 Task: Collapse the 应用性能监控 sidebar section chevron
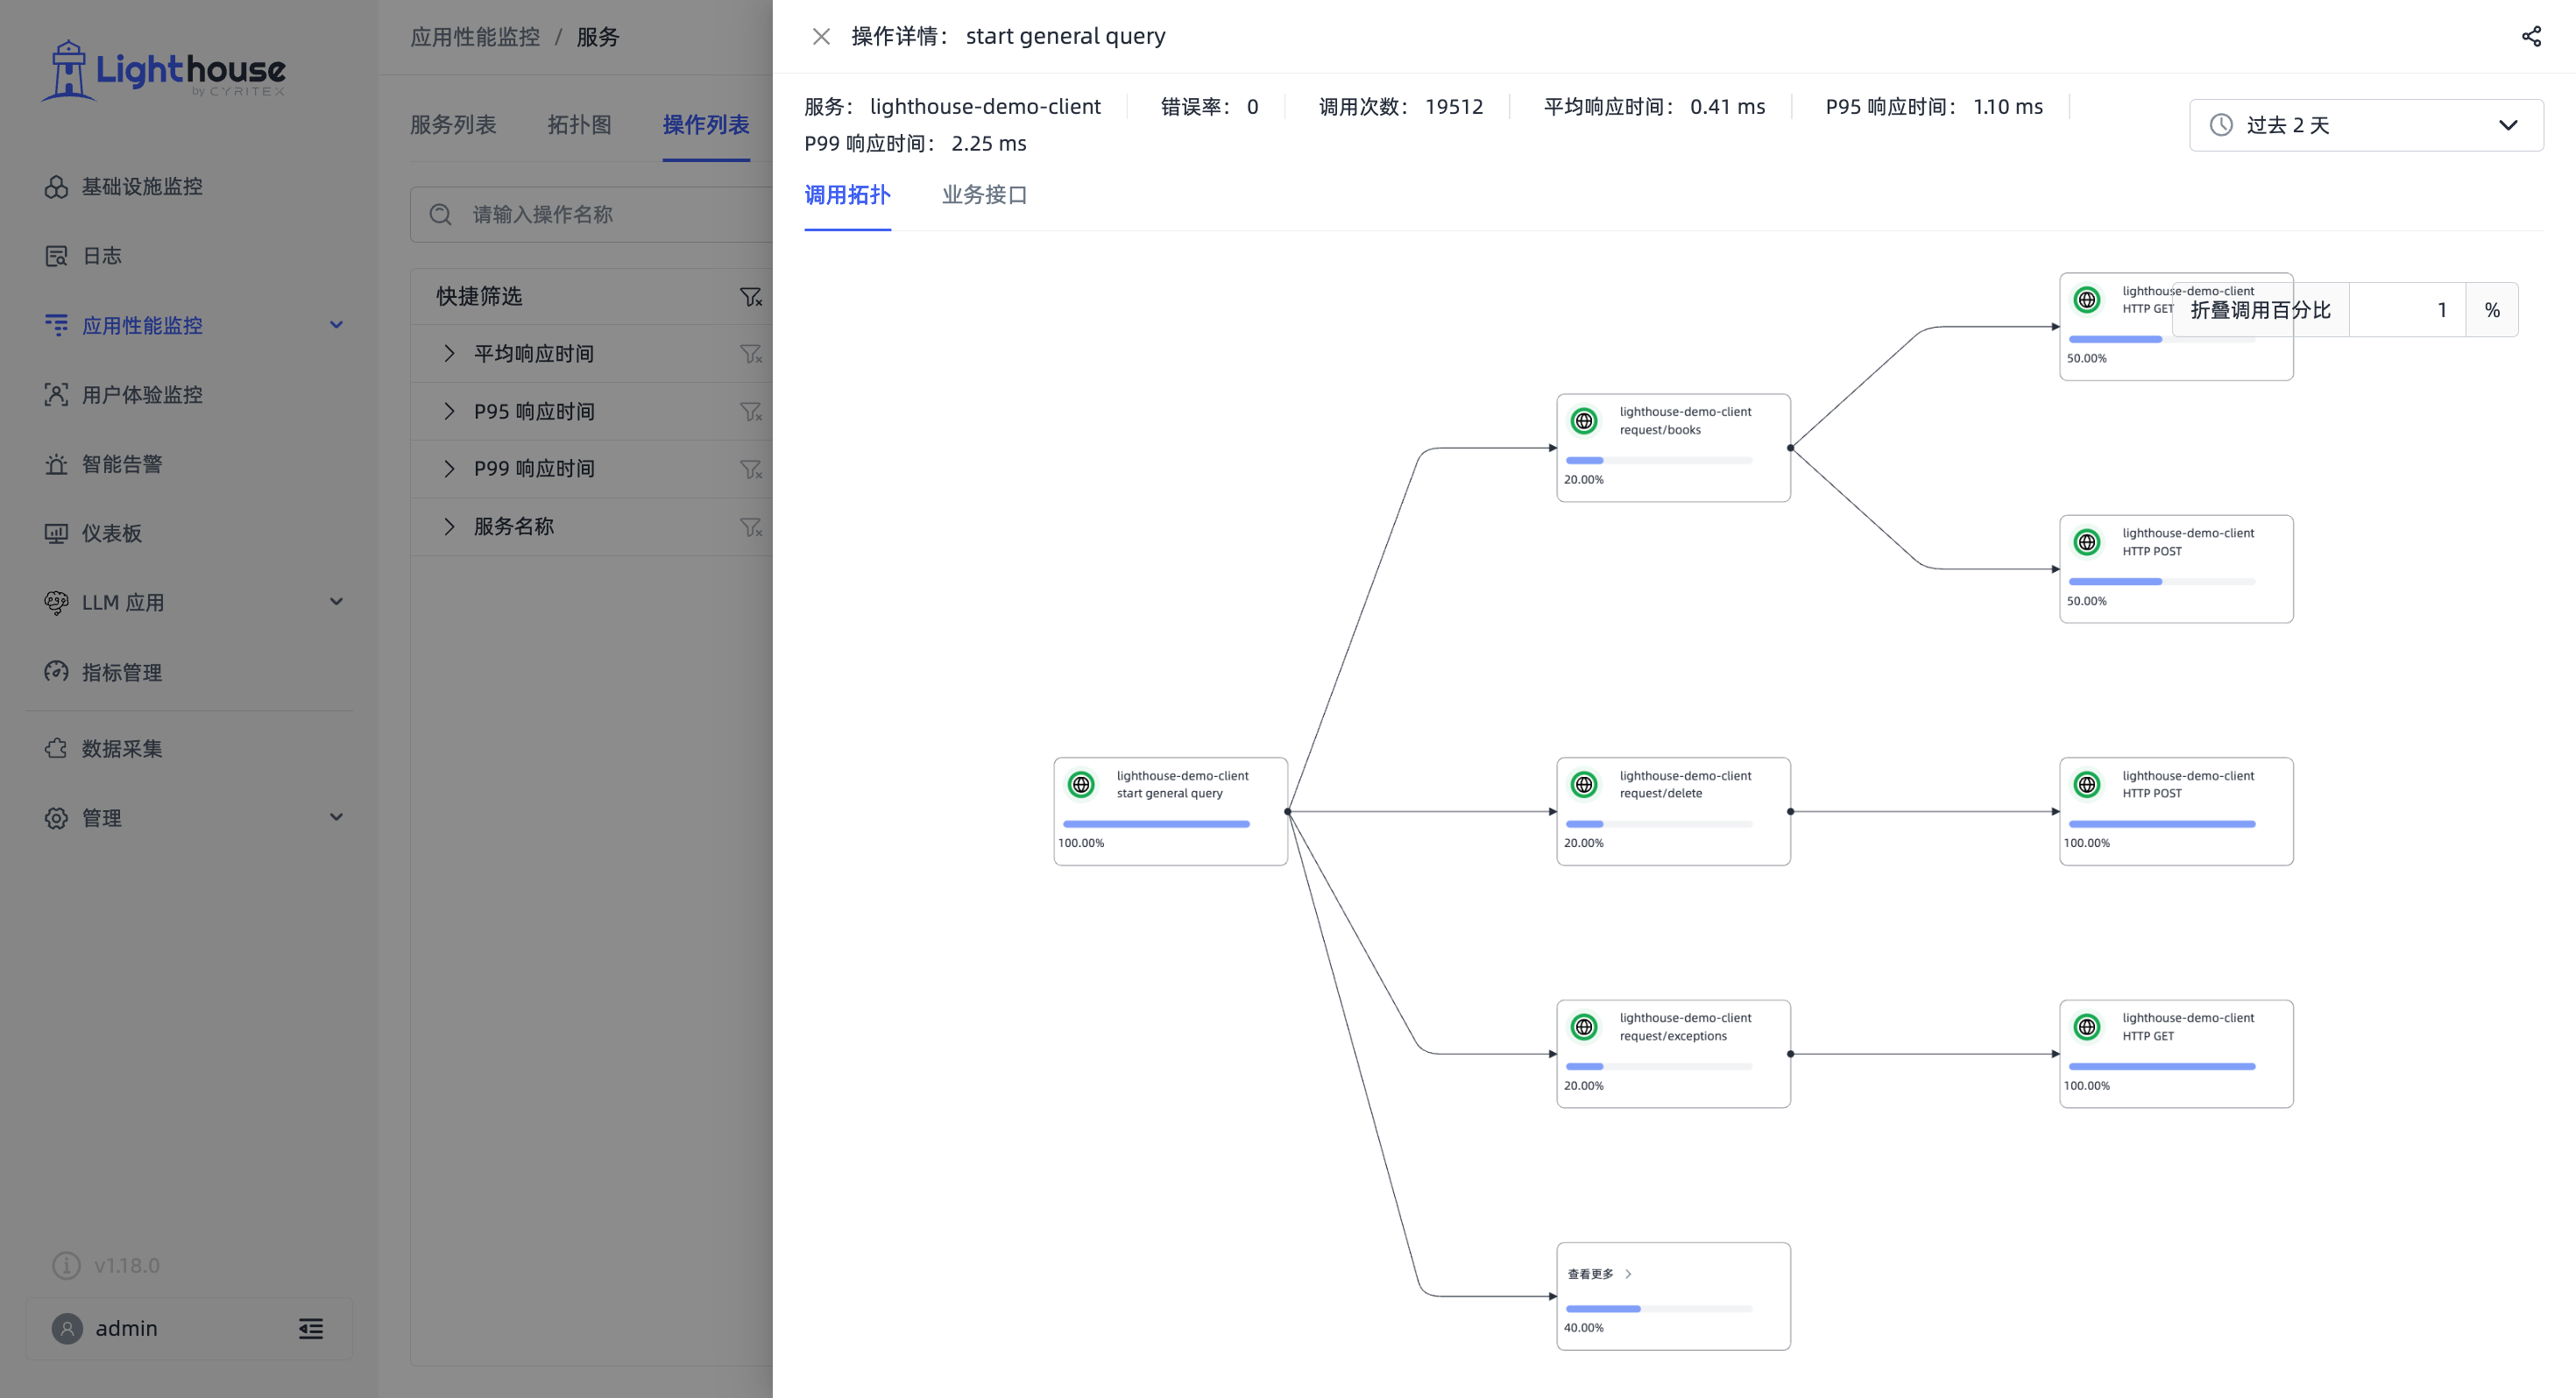pos(336,325)
